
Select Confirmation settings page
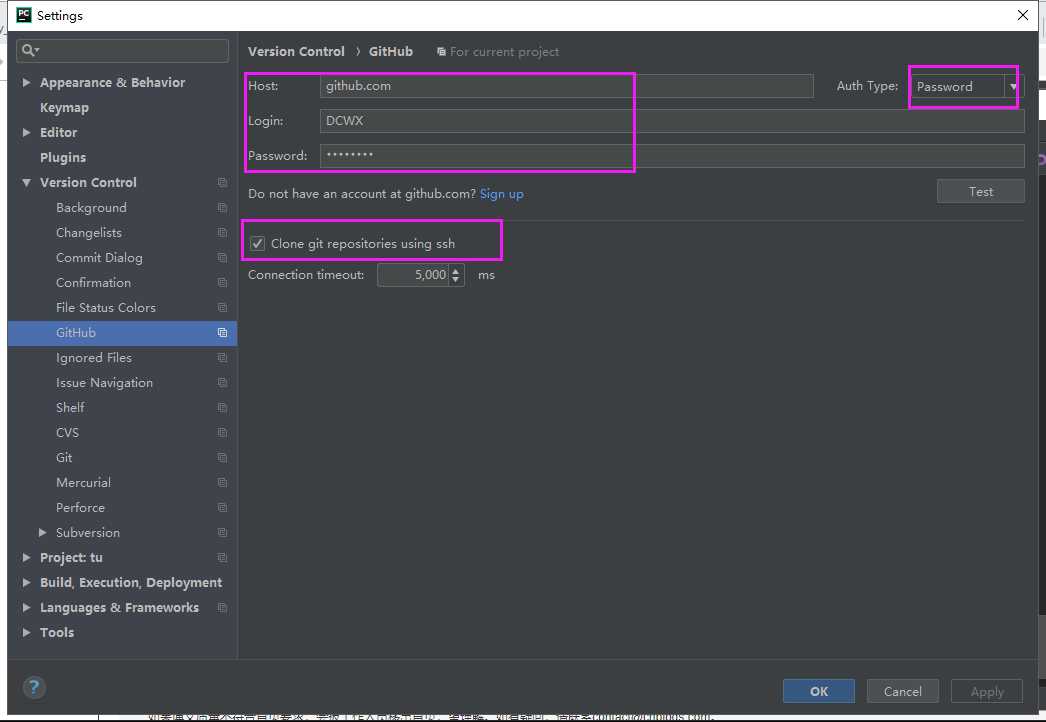[x=93, y=283]
